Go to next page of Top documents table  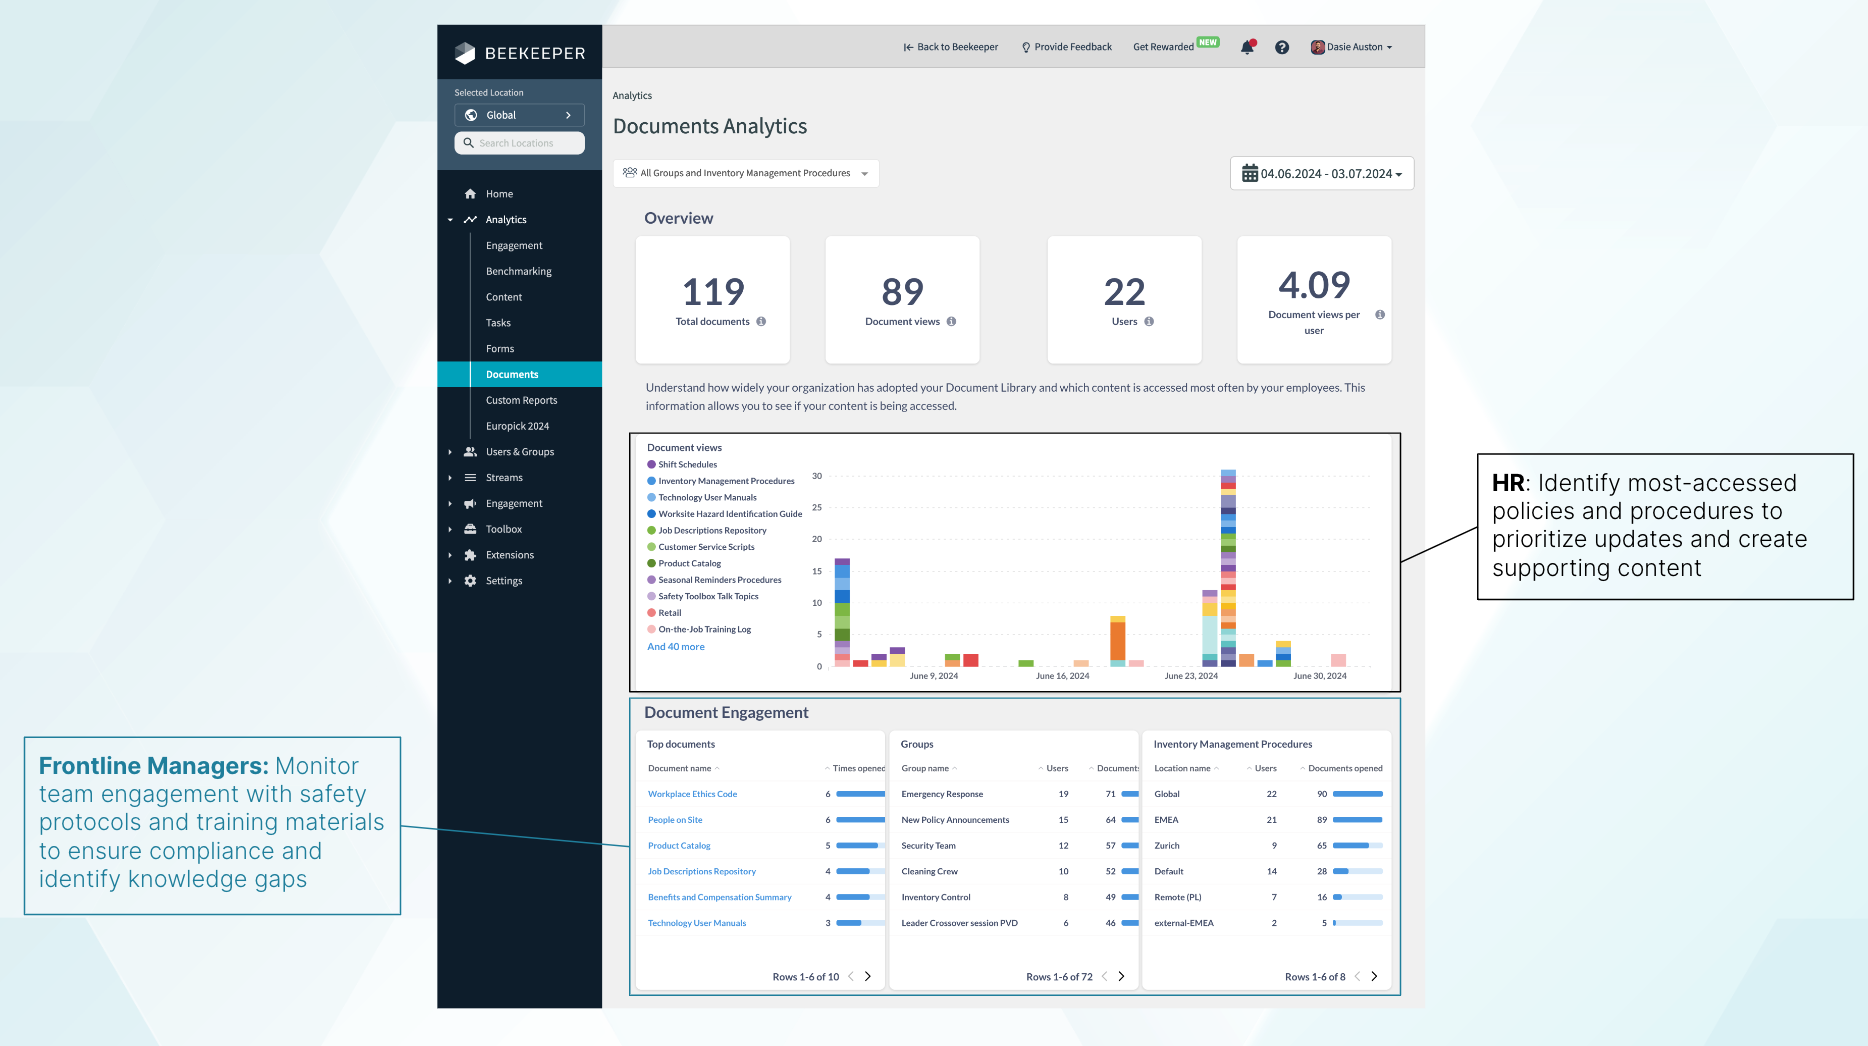tap(868, 977)
